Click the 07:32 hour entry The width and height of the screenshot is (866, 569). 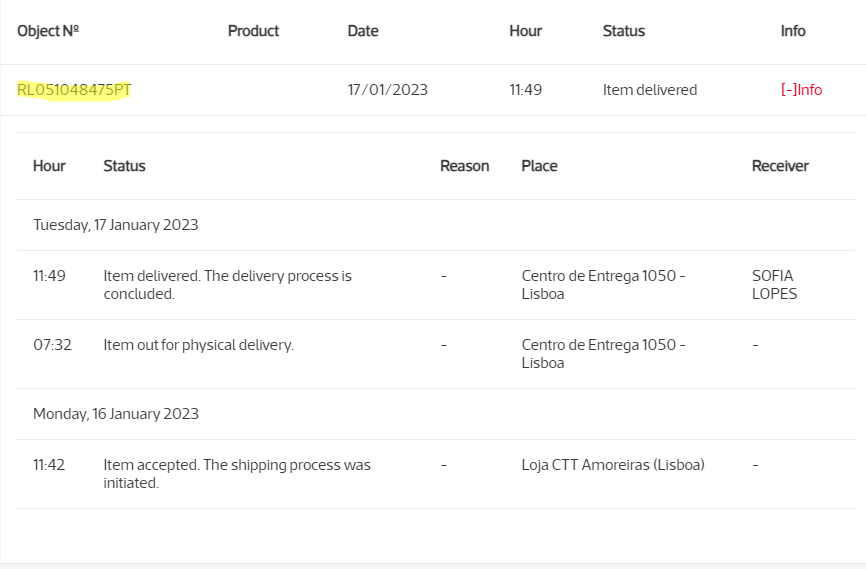tap(50, 345)
